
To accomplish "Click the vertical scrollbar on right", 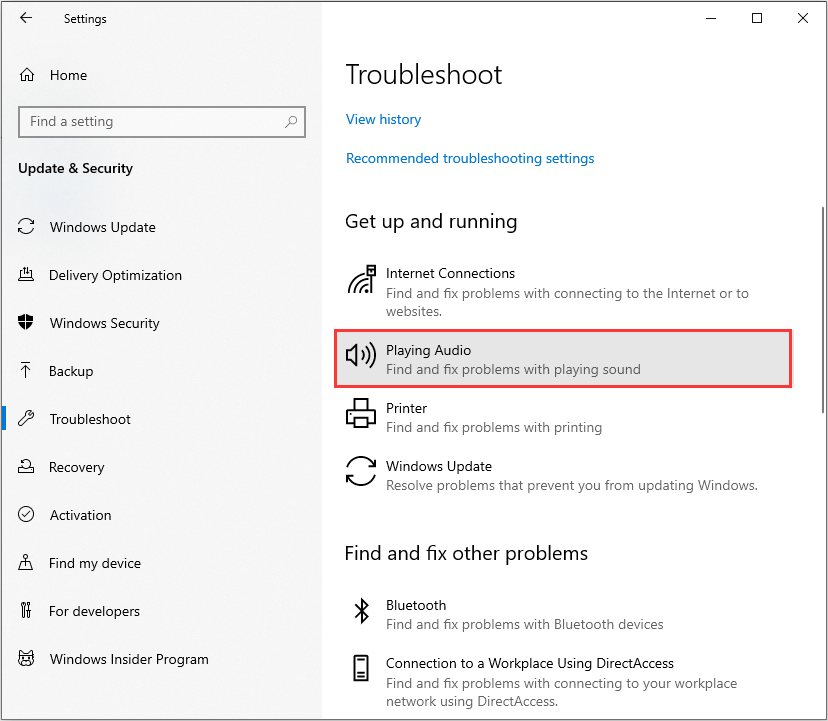I will [822, 310].
